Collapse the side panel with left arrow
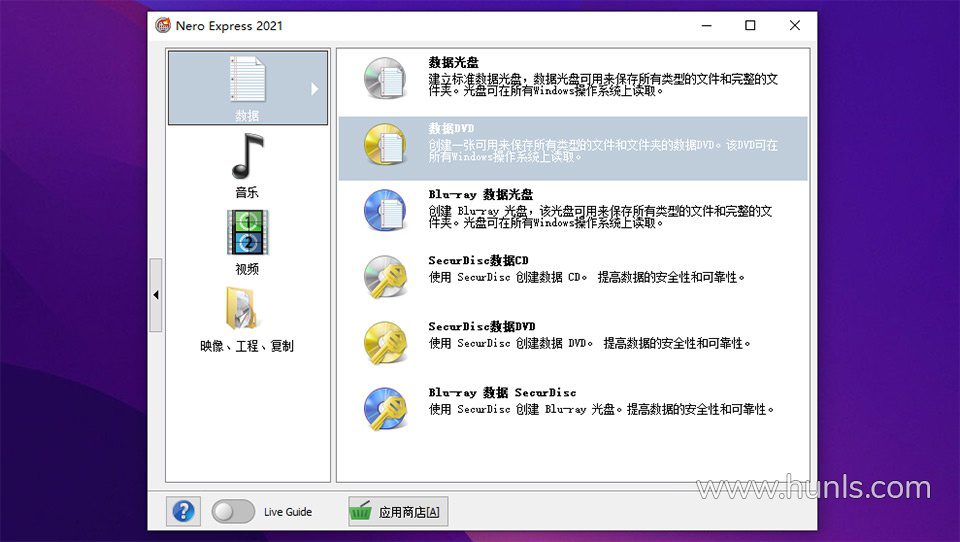This screenshot has height=542, width=960. 156,295
